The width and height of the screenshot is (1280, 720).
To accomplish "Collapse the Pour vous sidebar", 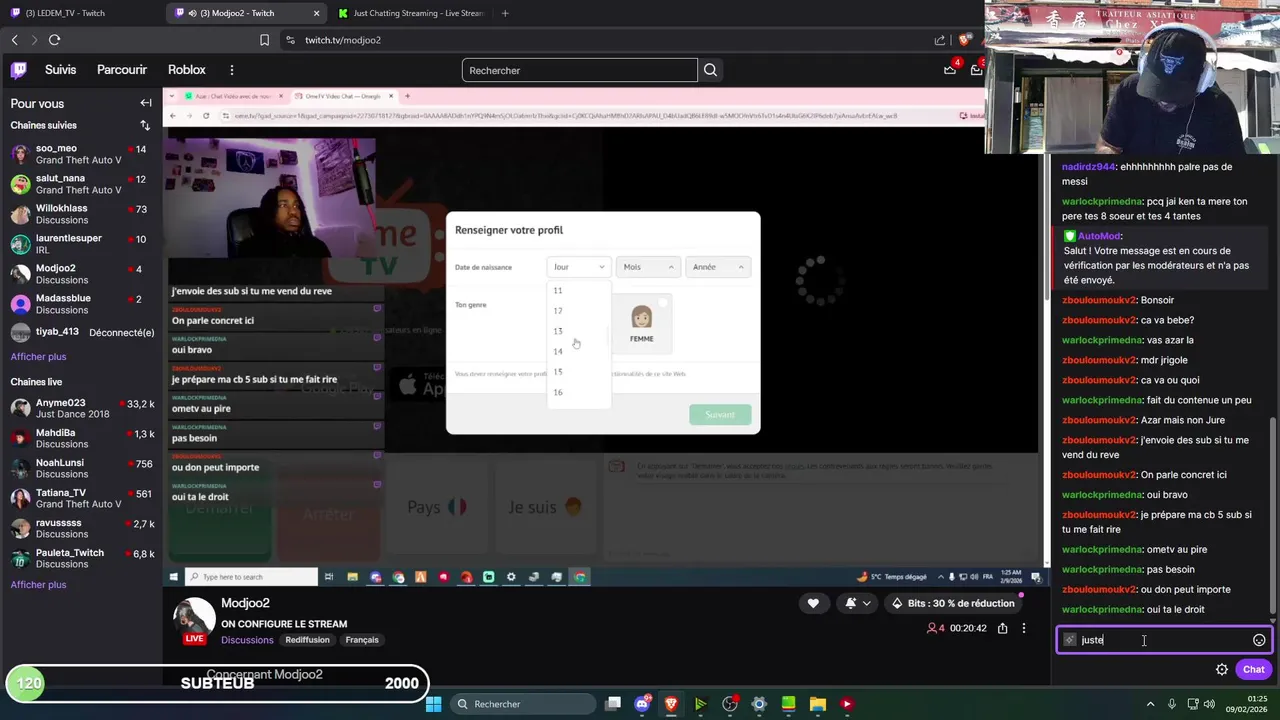I will [146, 103].
